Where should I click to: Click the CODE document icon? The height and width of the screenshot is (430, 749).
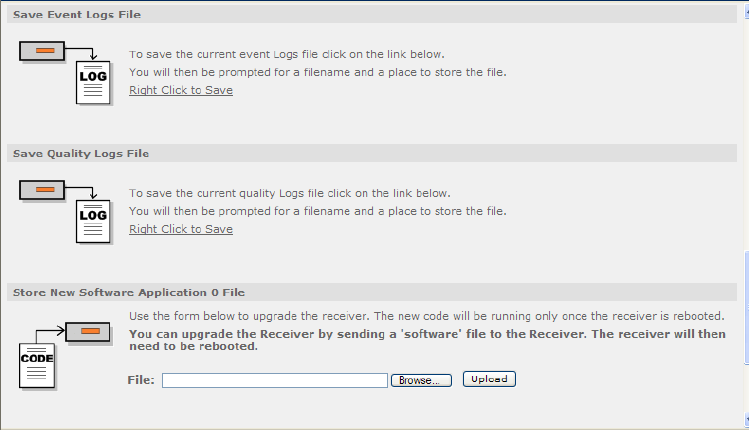pos(36,365)
